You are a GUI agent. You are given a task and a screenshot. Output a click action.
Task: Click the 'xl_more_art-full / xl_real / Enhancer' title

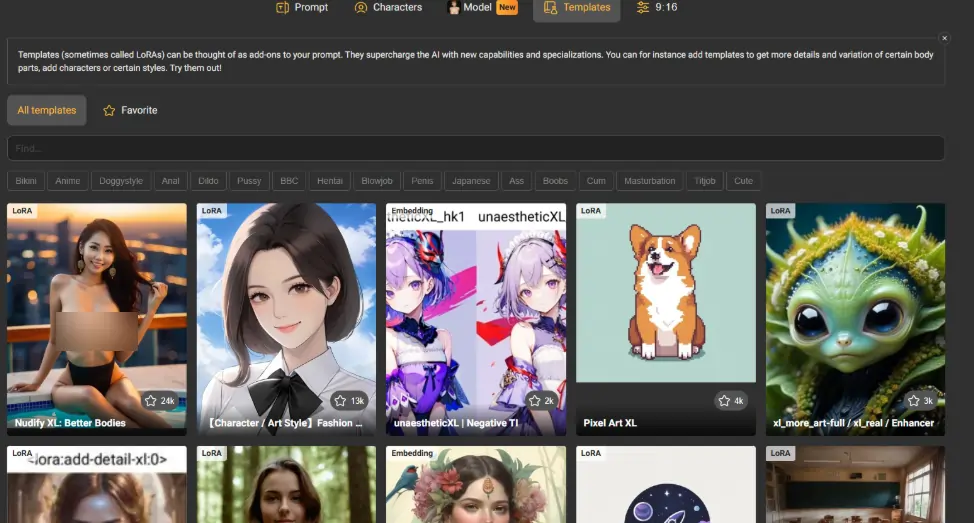point(853,423)
